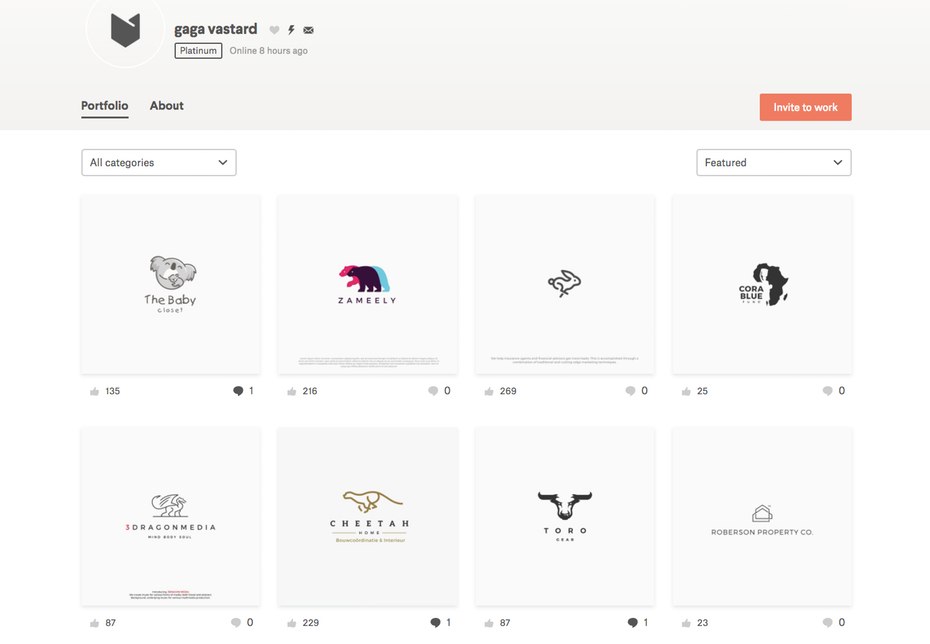Viewport: 930px width, 644px height.
Task: Switch to the About tab
Action: click(x=167, y=106)
